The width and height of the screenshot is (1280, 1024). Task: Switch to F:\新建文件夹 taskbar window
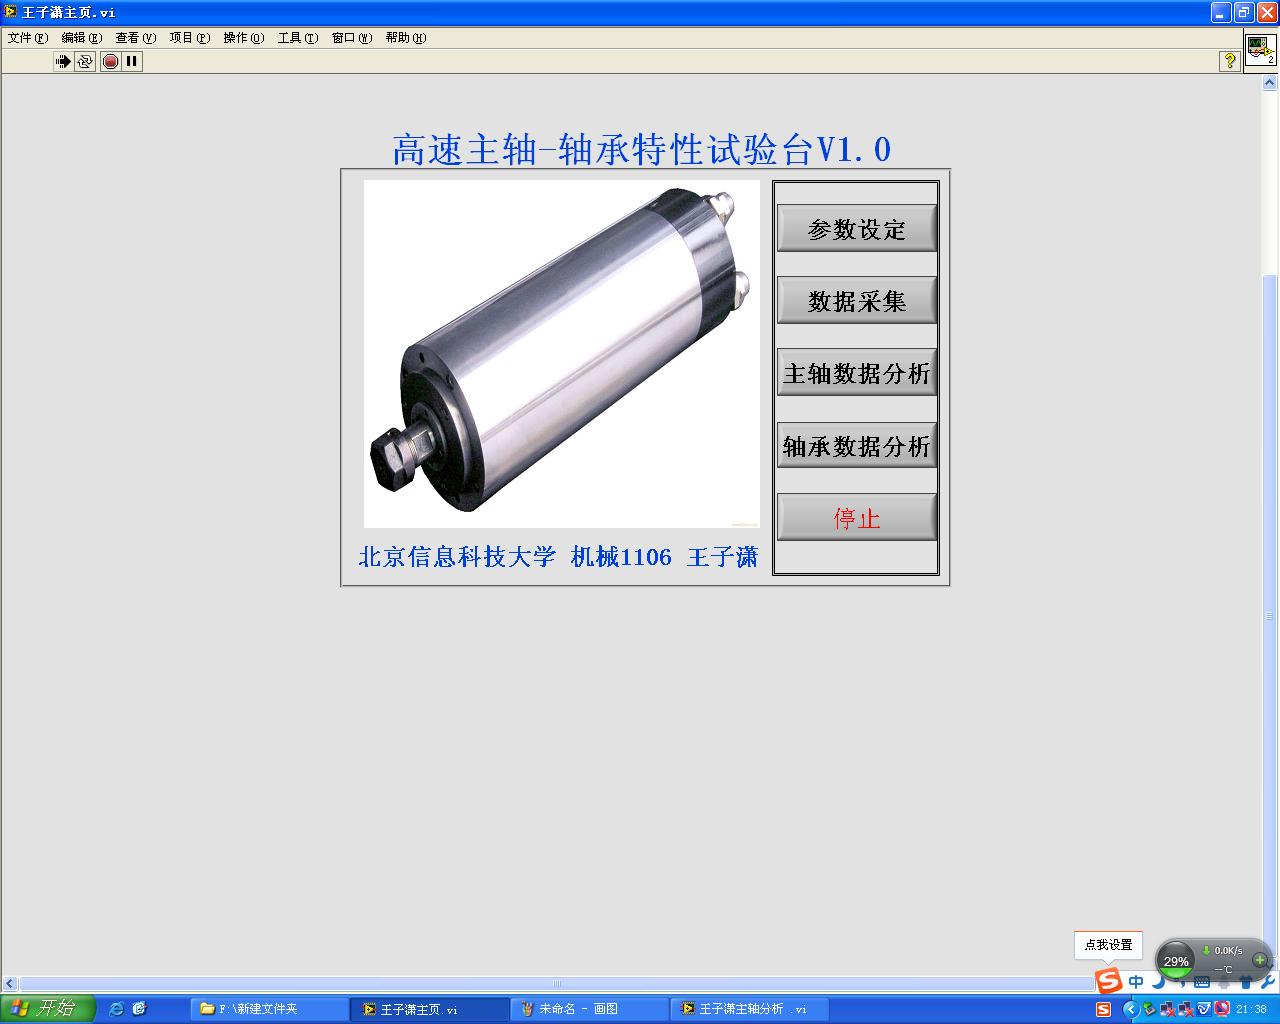click(270, 1009)
